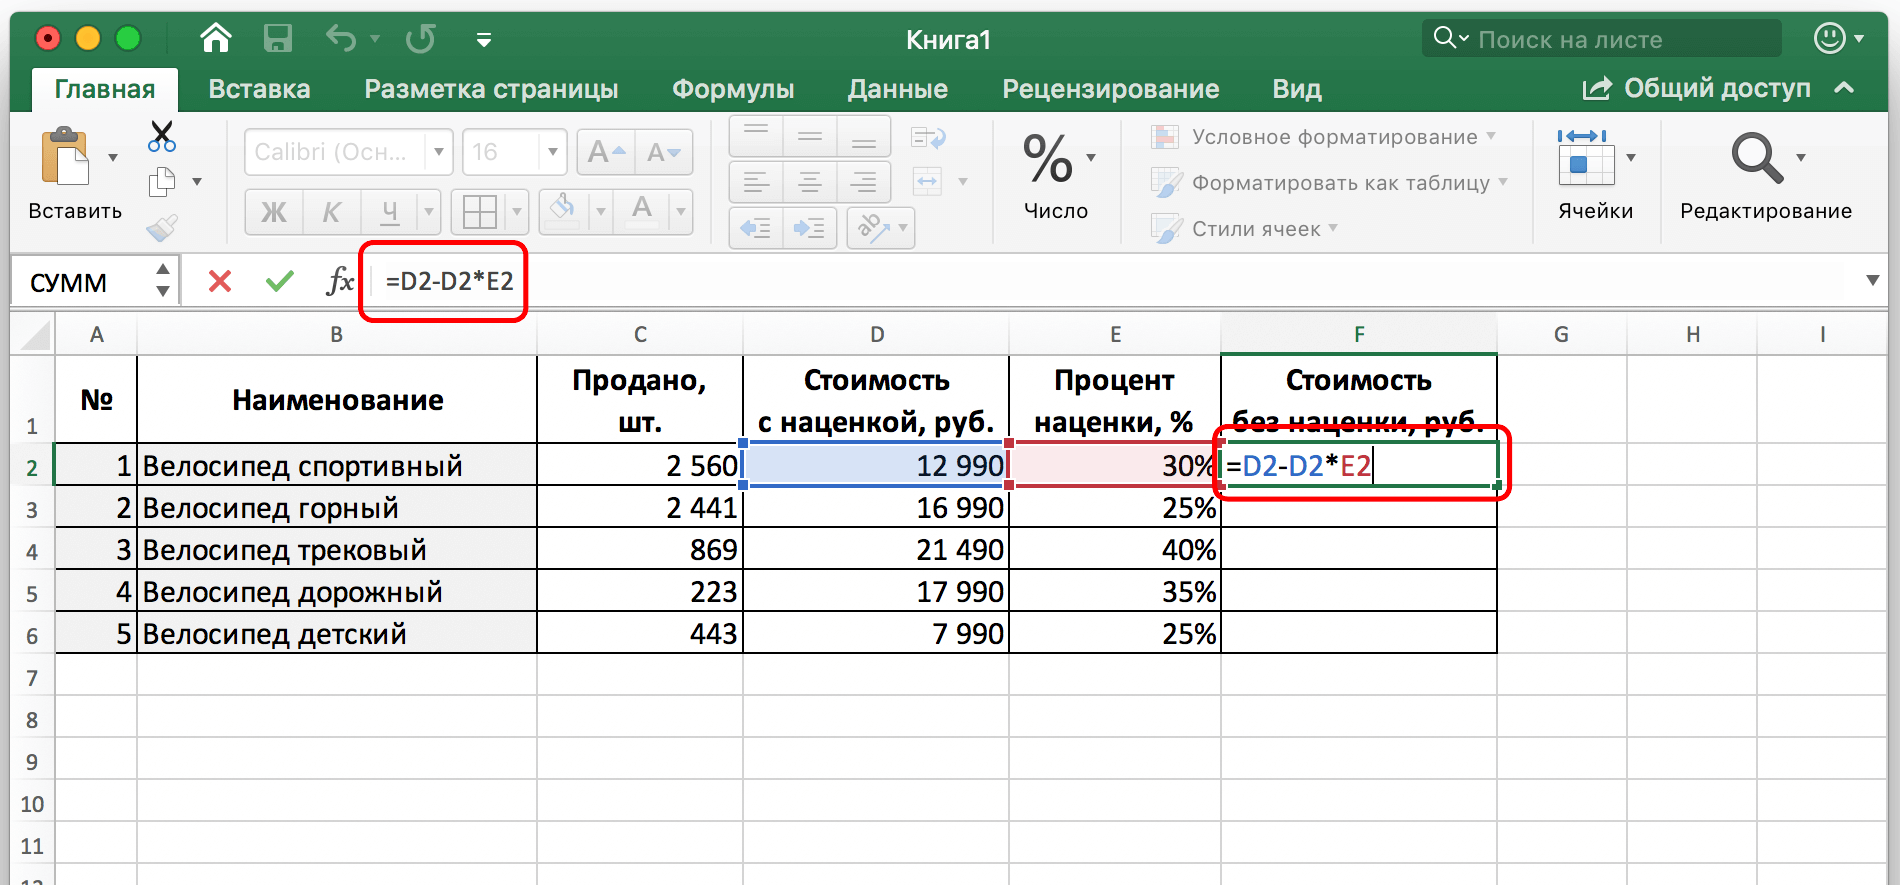1900x885 pixels.
Task: Click the Fill Color paint bucket
Action: [x=564, y=211]
